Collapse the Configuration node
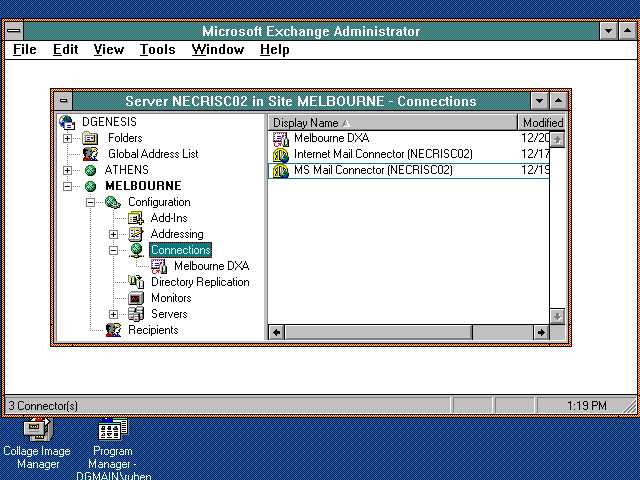The width and height of the screenshot is (640, 480). (x=90, y=202)
